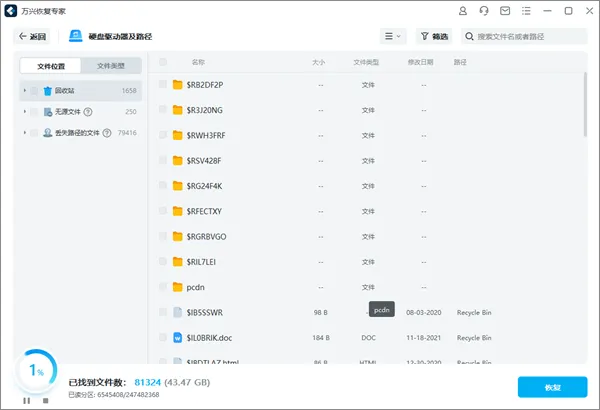
Task: Open the view mode dropdown
Action: tap(393, 36)
